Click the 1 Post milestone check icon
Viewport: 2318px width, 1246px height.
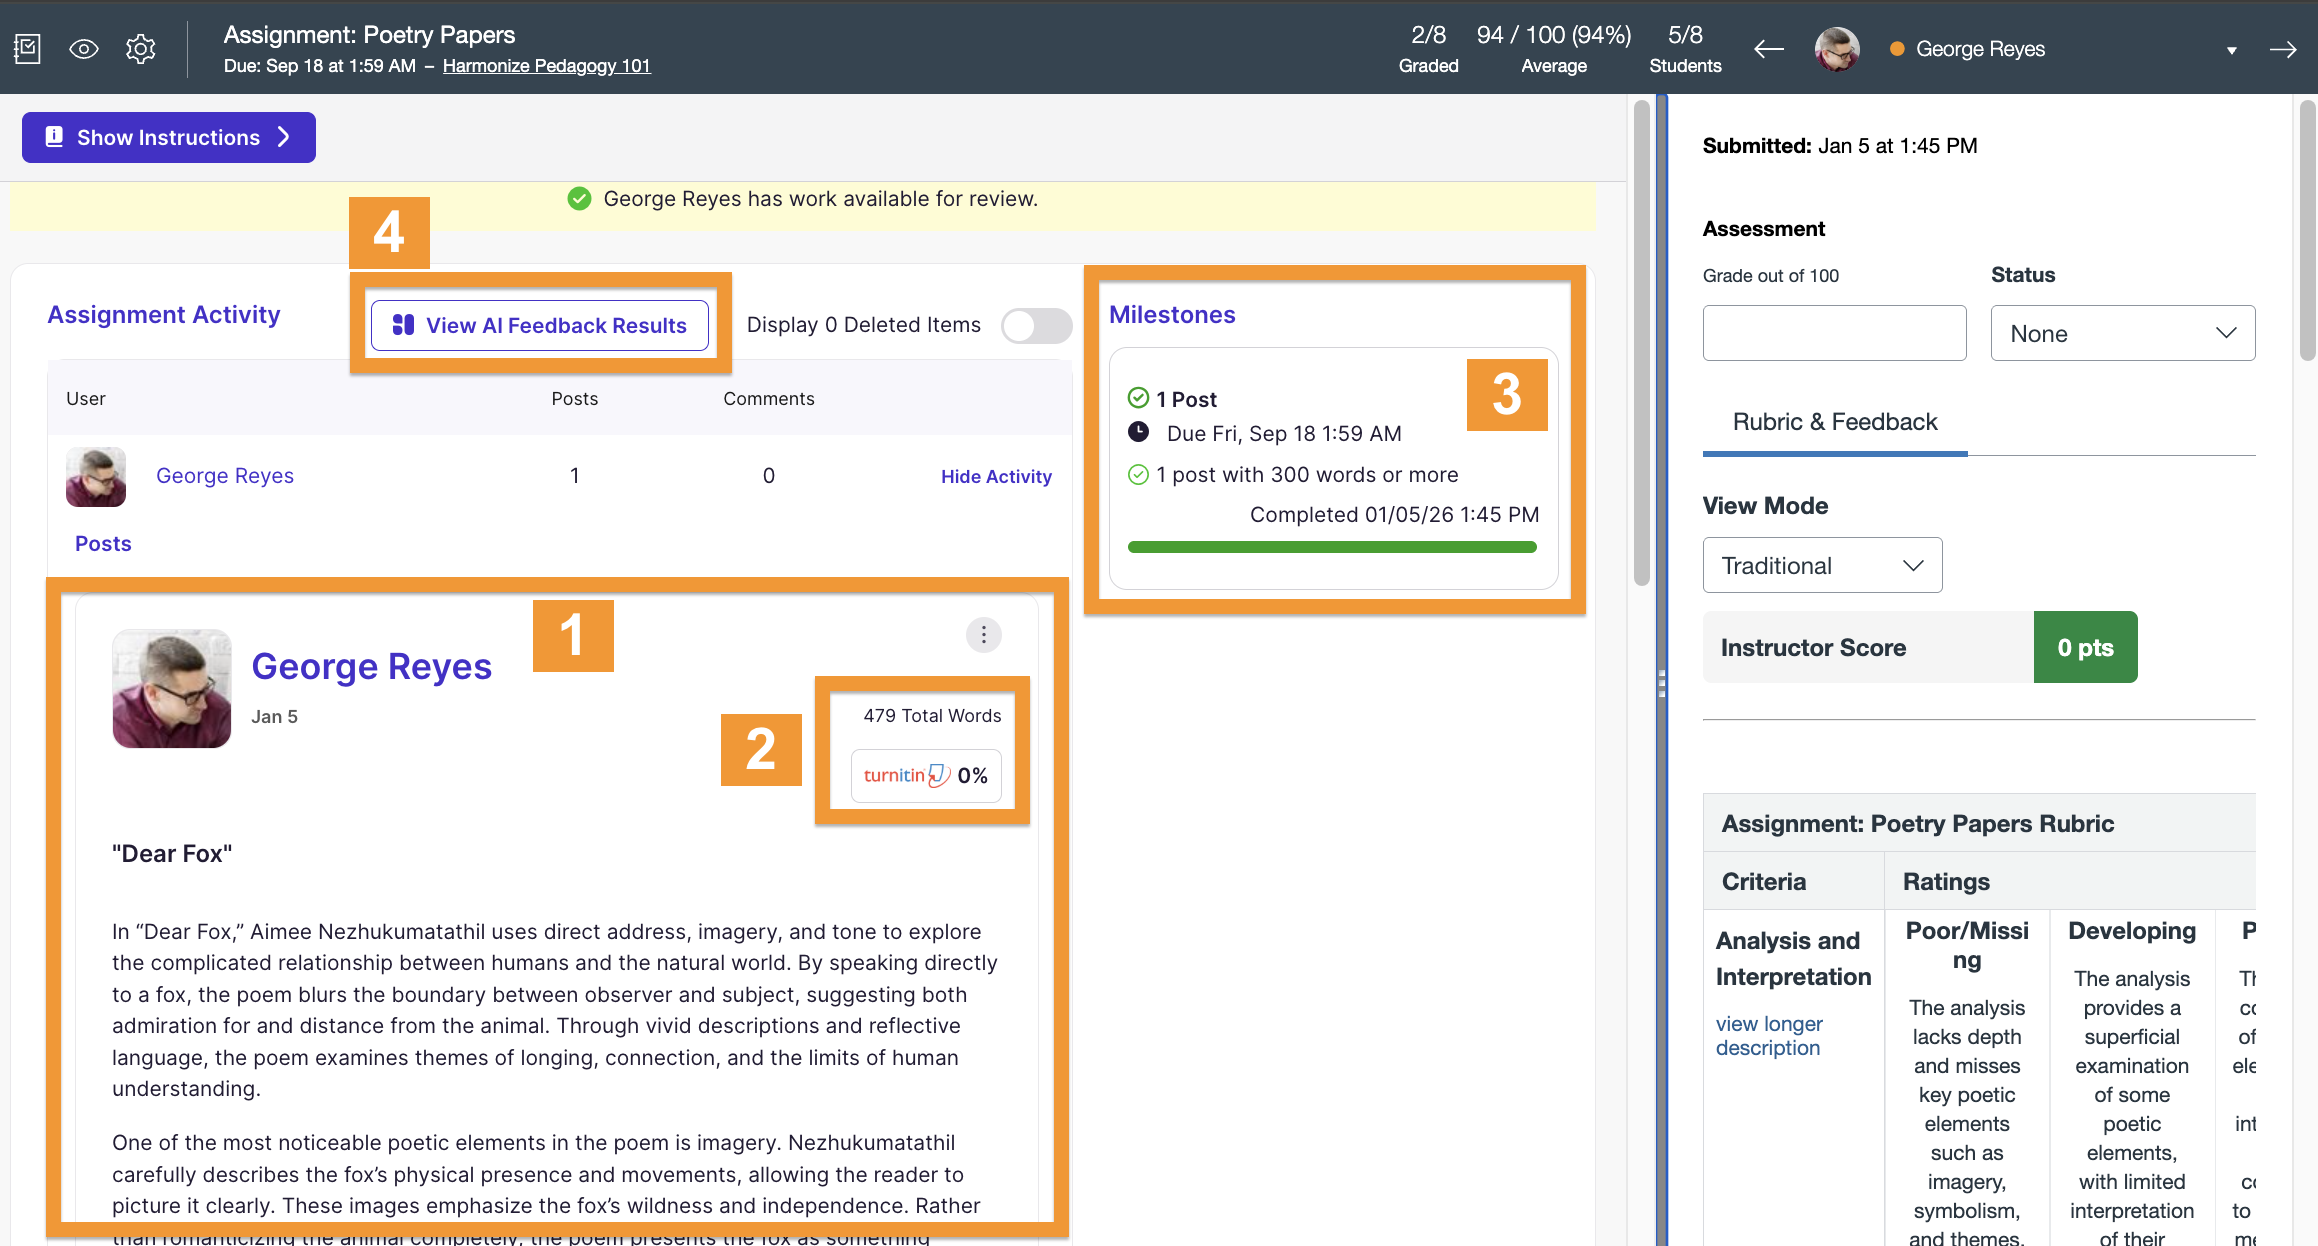click(x=1138, y=398)
